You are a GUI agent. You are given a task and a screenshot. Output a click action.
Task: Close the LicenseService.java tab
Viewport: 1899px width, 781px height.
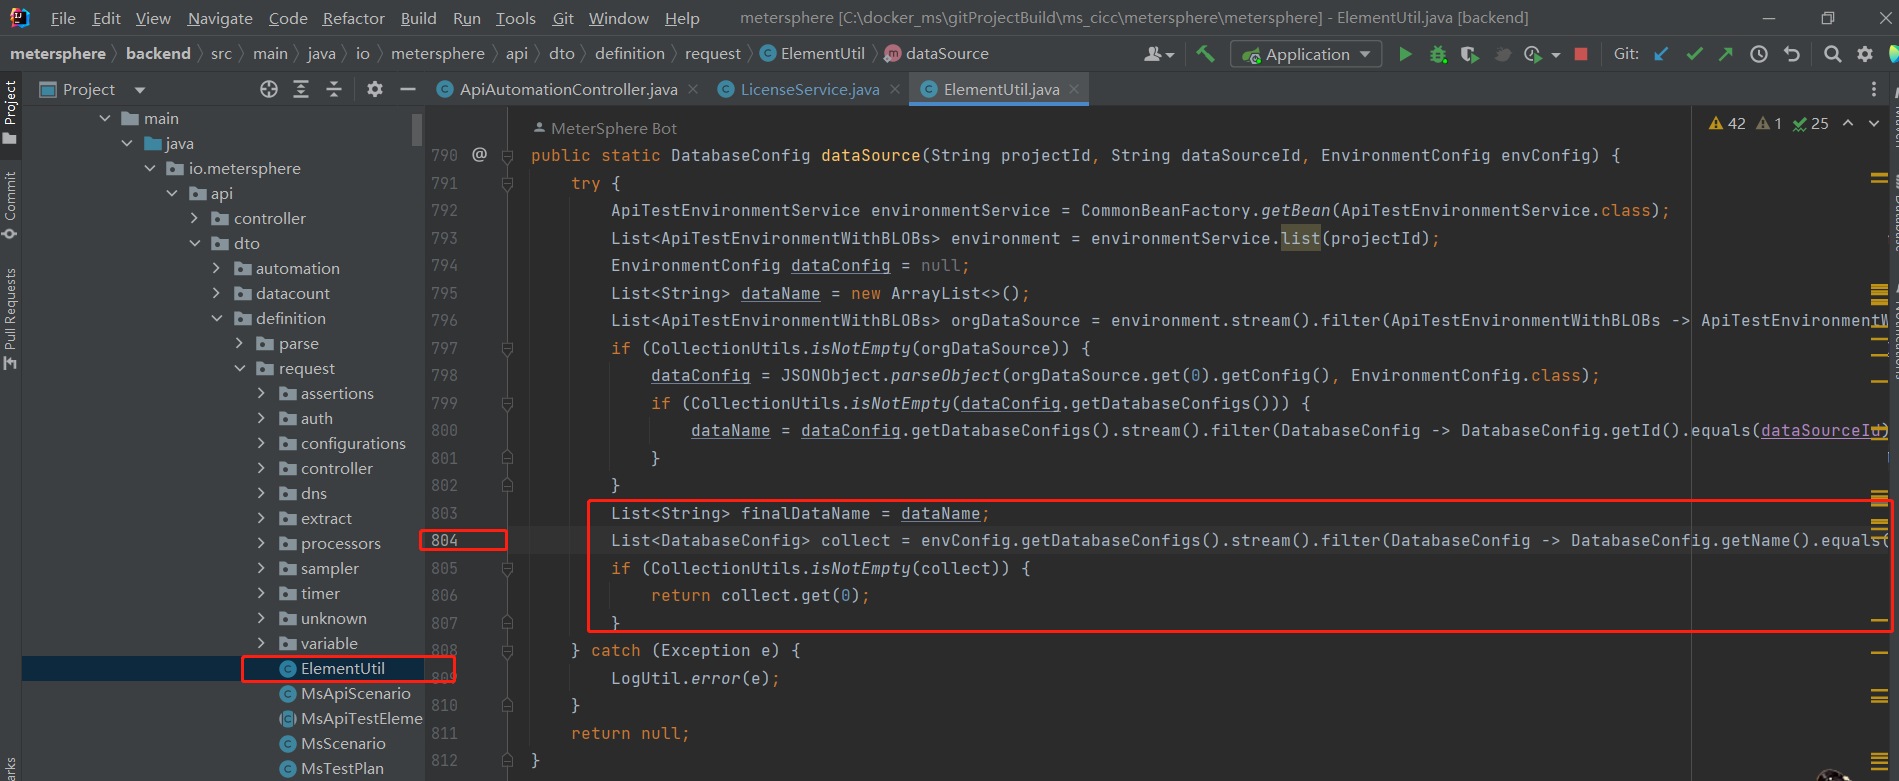pyautogui.click(x=894, y=89)
